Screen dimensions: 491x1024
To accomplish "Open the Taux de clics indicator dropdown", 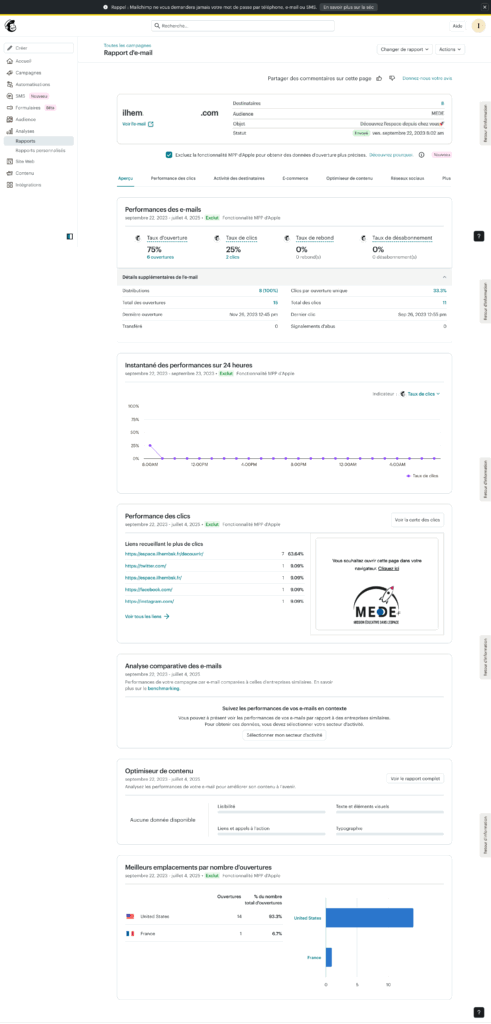I will (423, 394).
